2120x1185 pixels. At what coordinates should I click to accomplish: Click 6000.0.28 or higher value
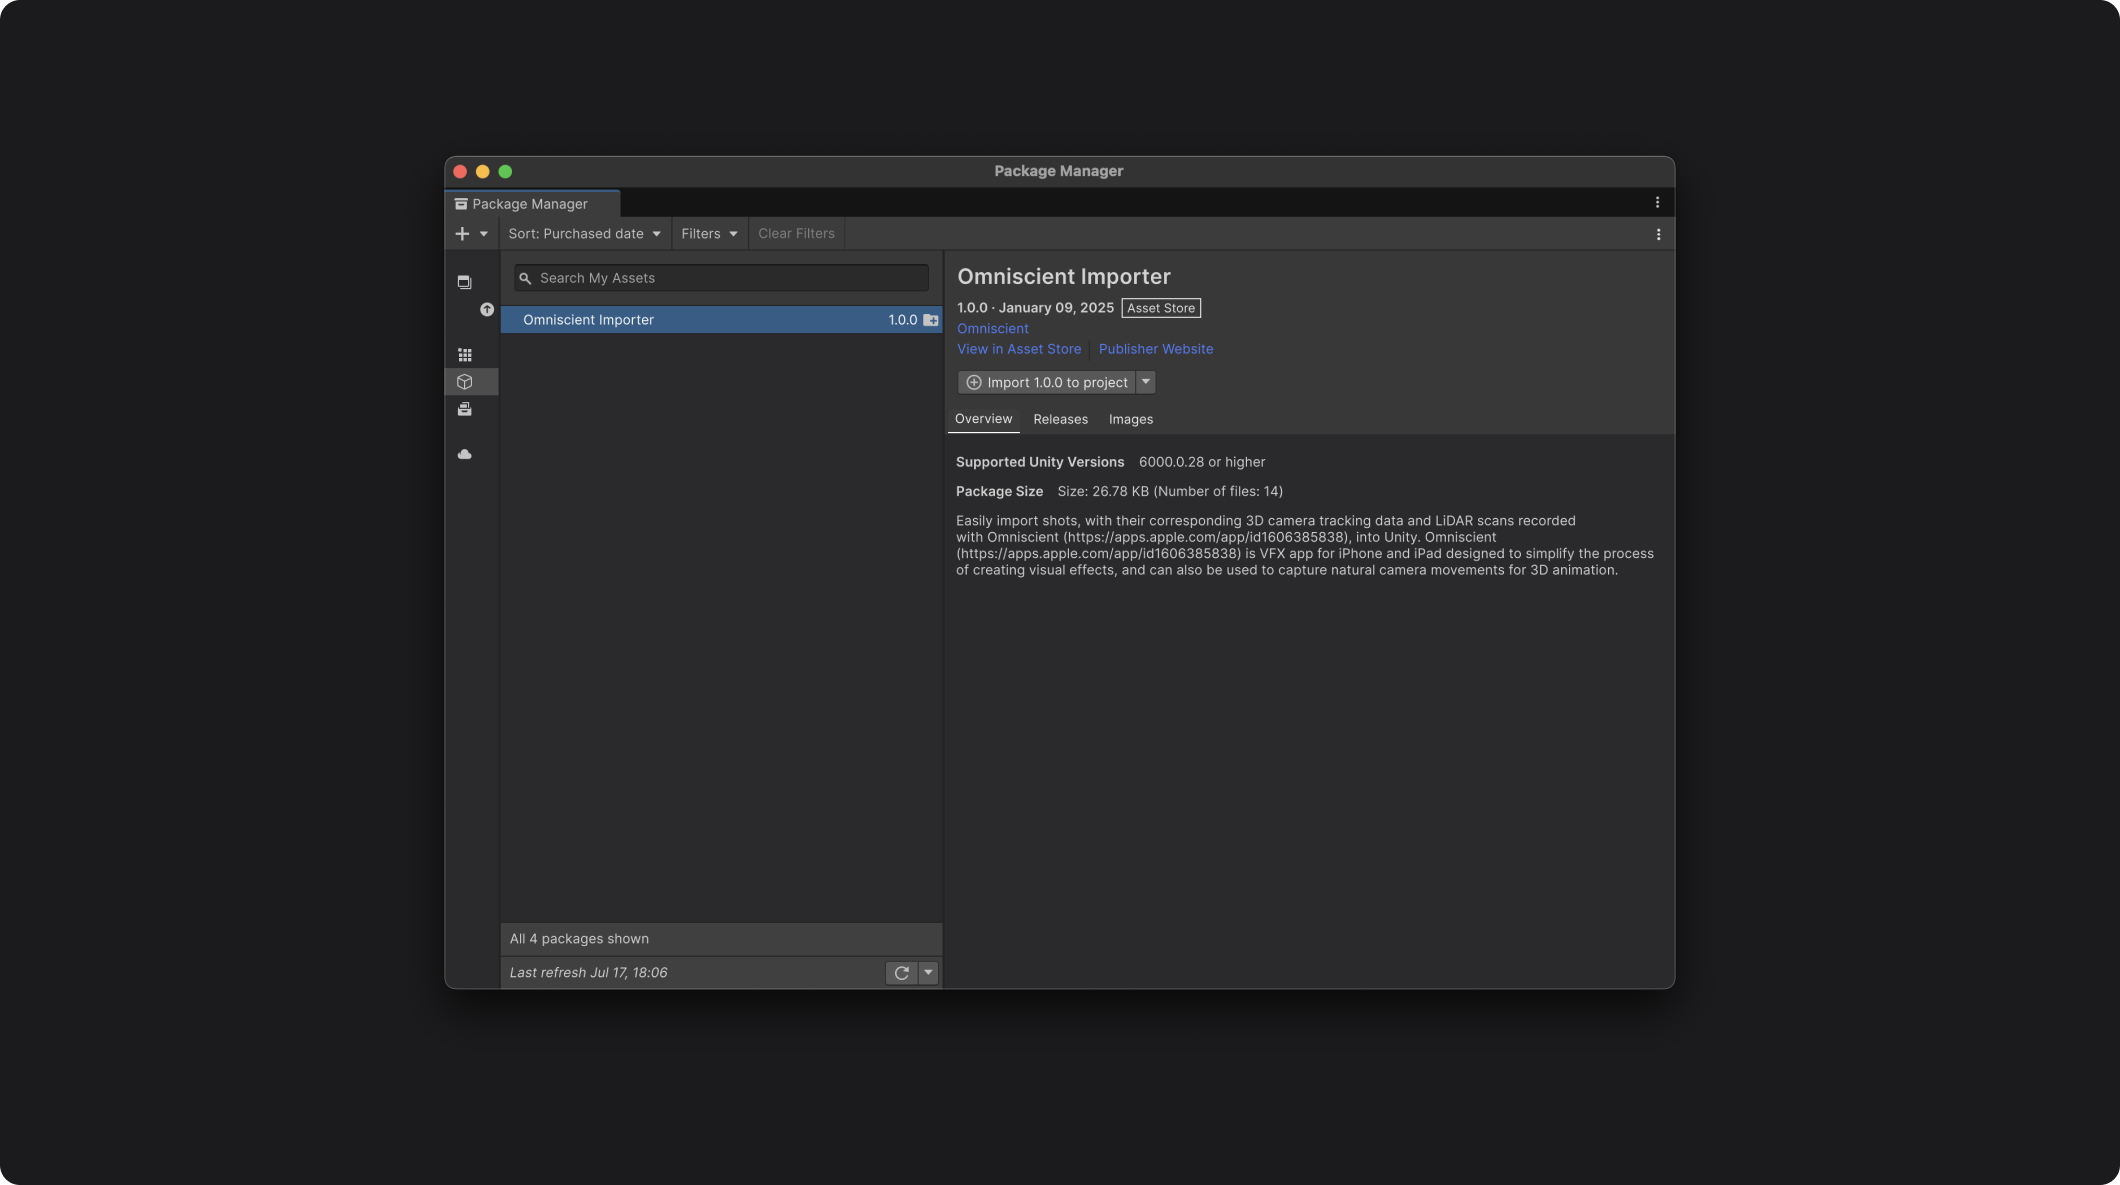[1202, 462]
